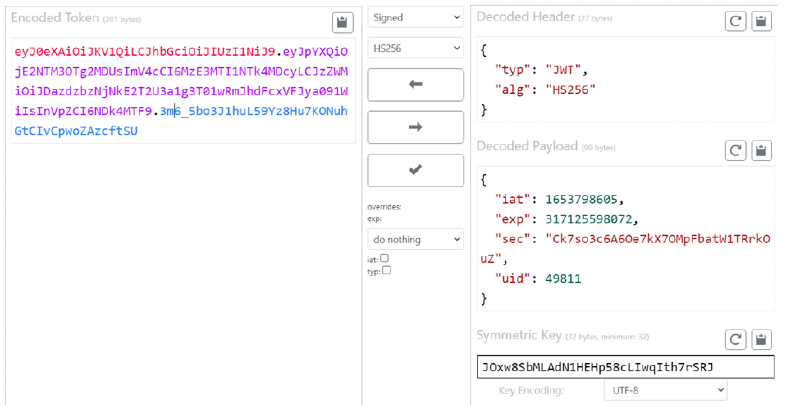Click the clipboard icon for Symmetric Key
Viewport: 800px width, 405px height.
[761, 339]
